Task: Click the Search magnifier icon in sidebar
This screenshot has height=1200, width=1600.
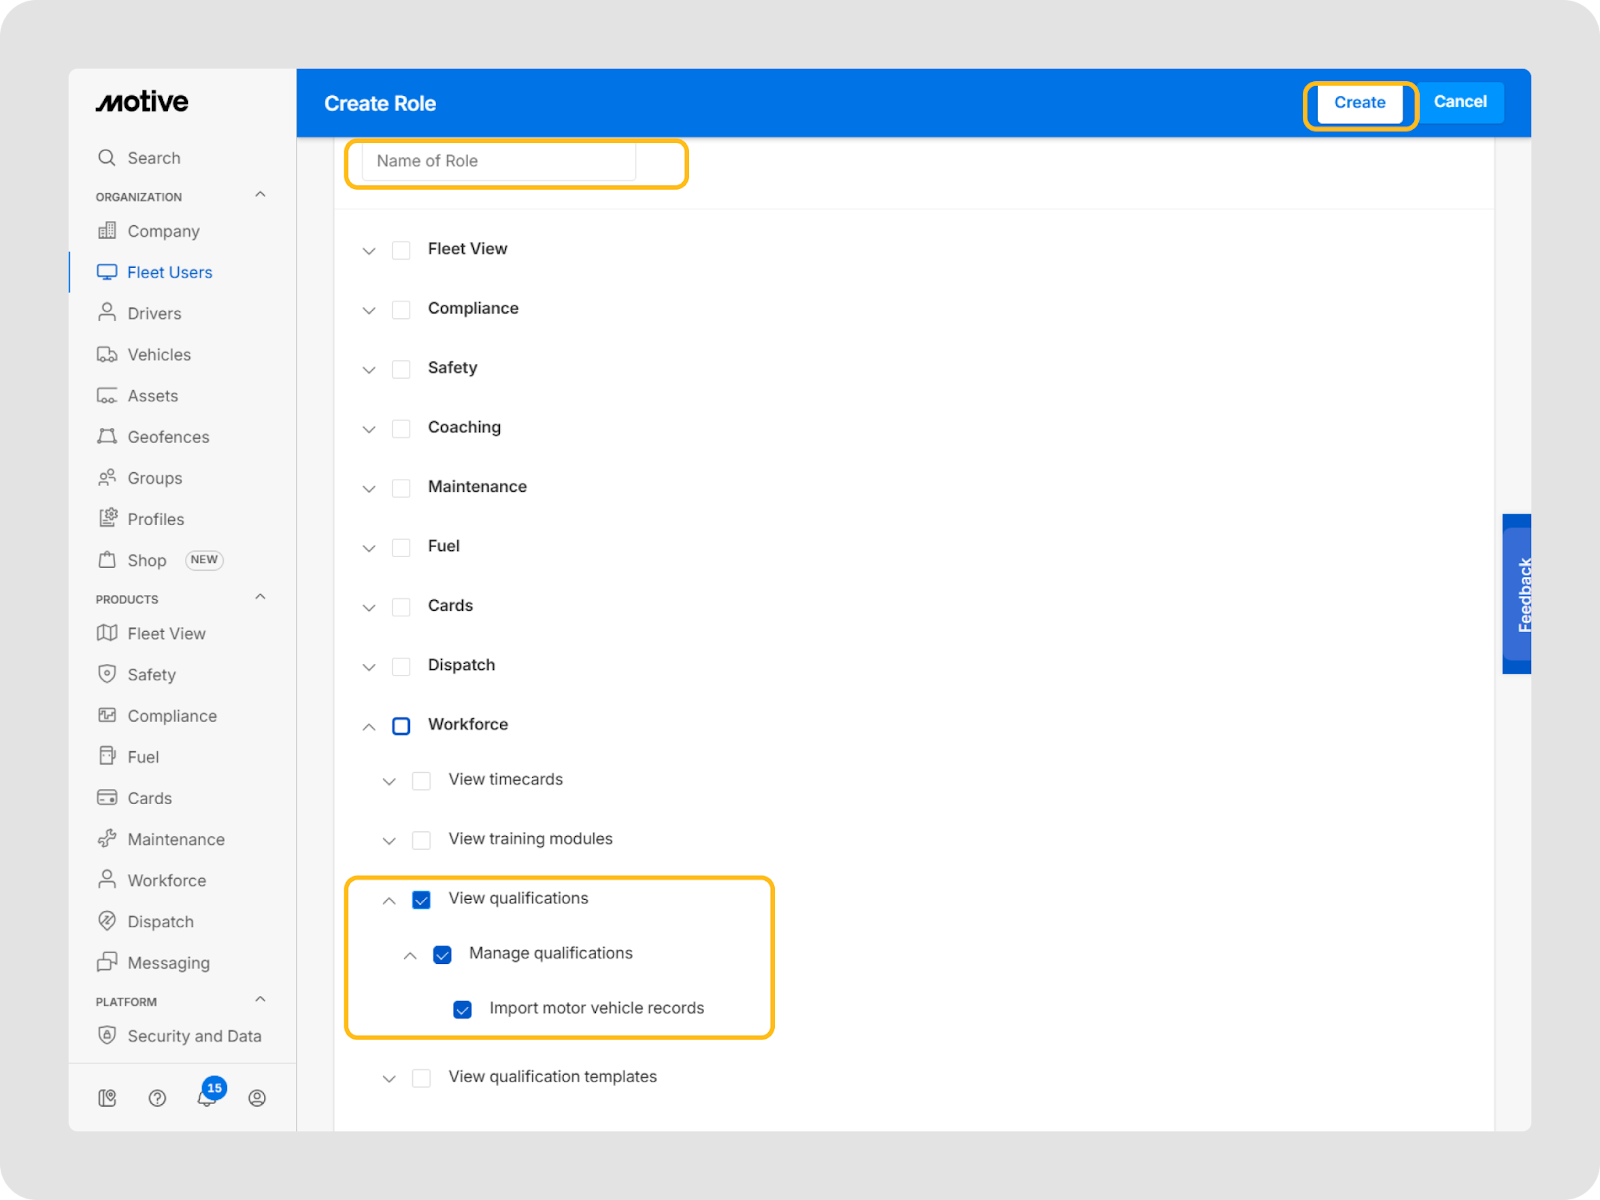Action: (107, 158)
